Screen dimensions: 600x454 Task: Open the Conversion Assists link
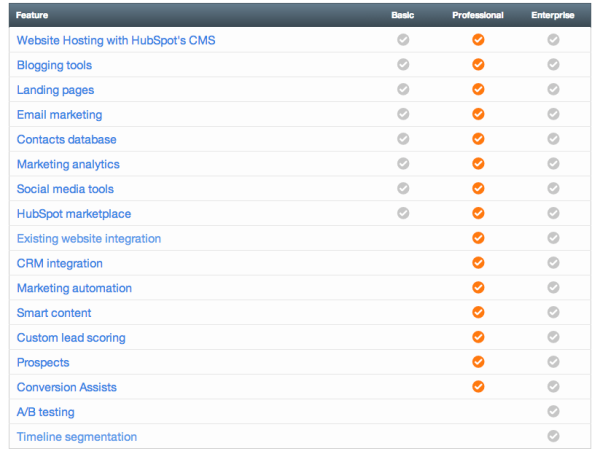pos(67,387)
